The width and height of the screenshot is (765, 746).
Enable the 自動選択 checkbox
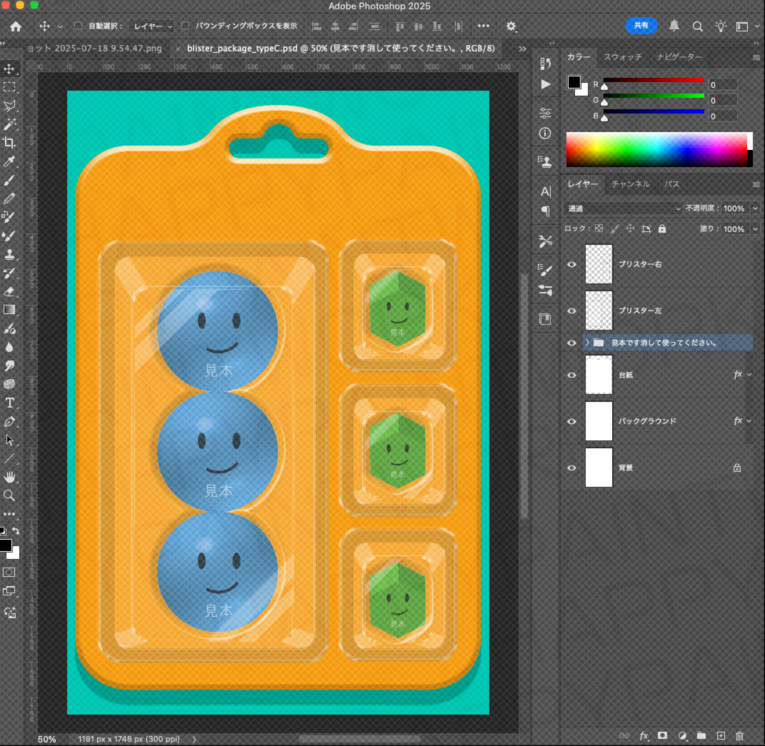click(x=79, y=26)
